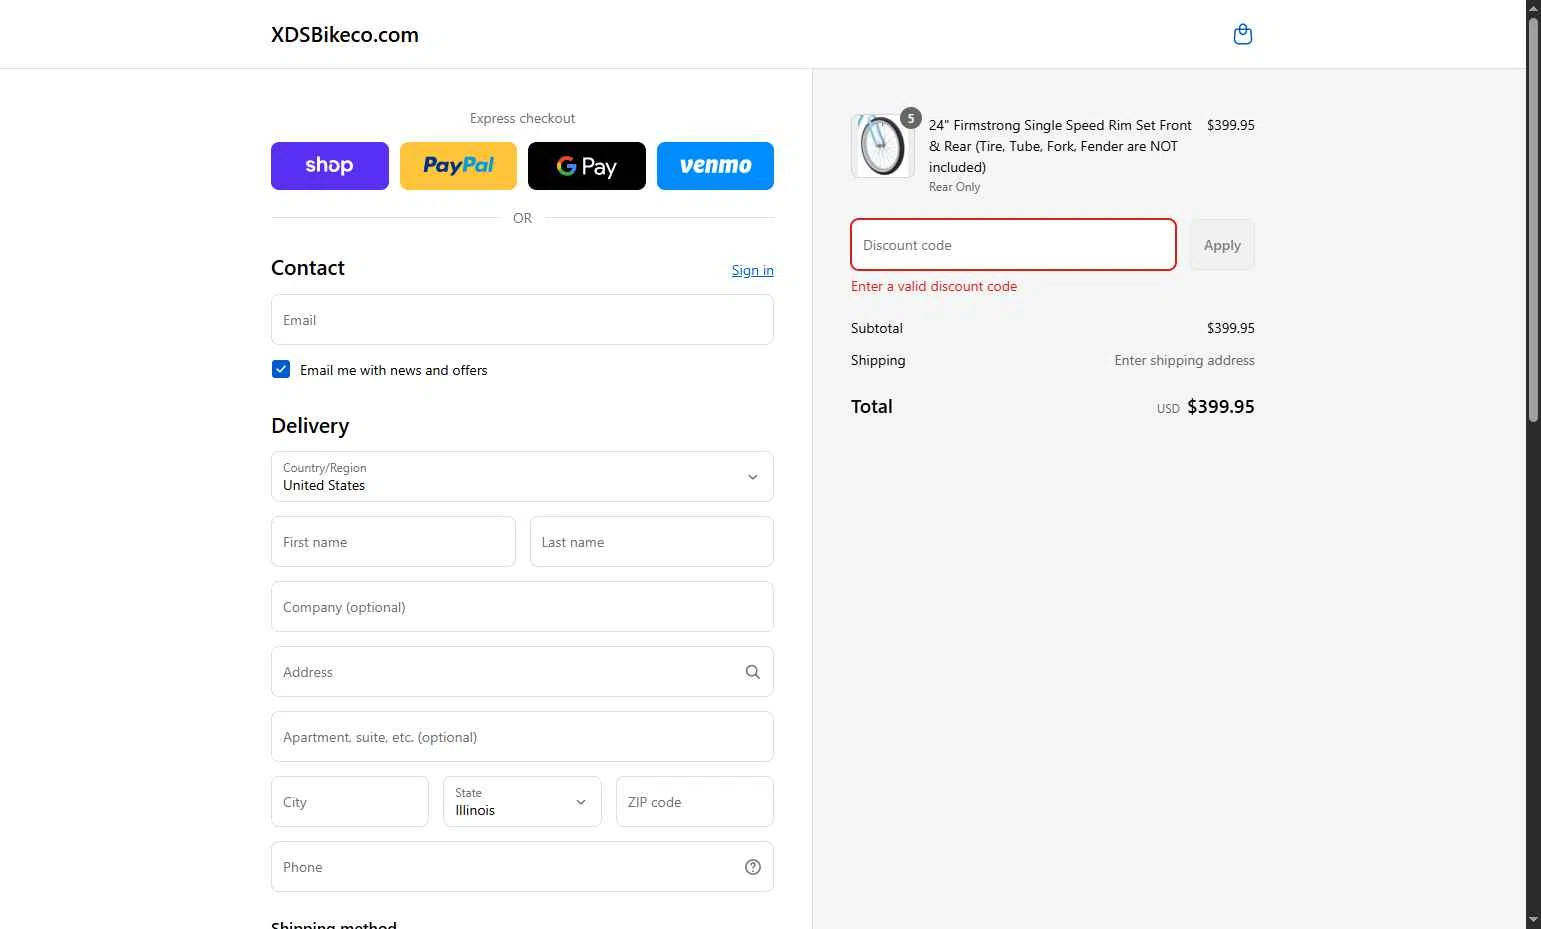Click the 'Enter a valid discount code' error

pos(934,286)
